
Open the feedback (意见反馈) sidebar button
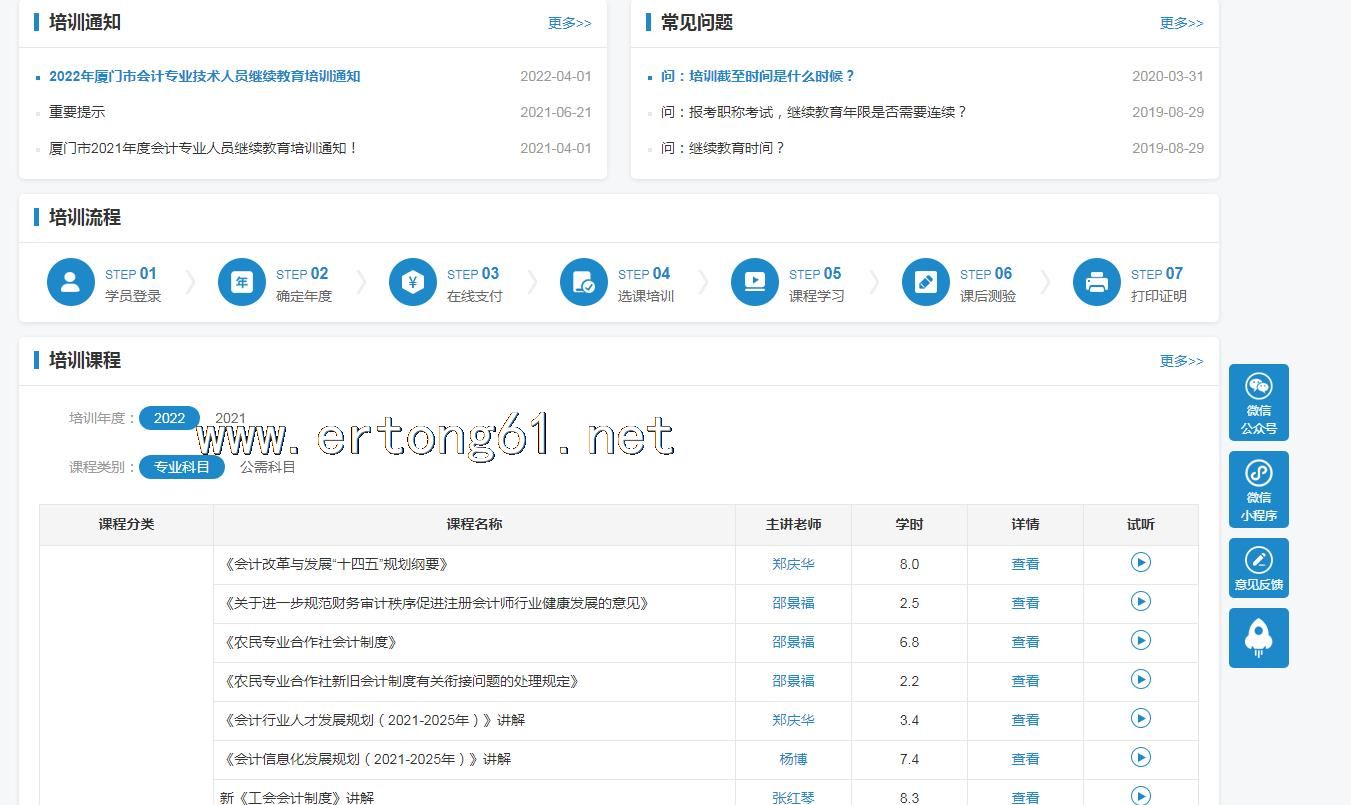pos(1258,567)
